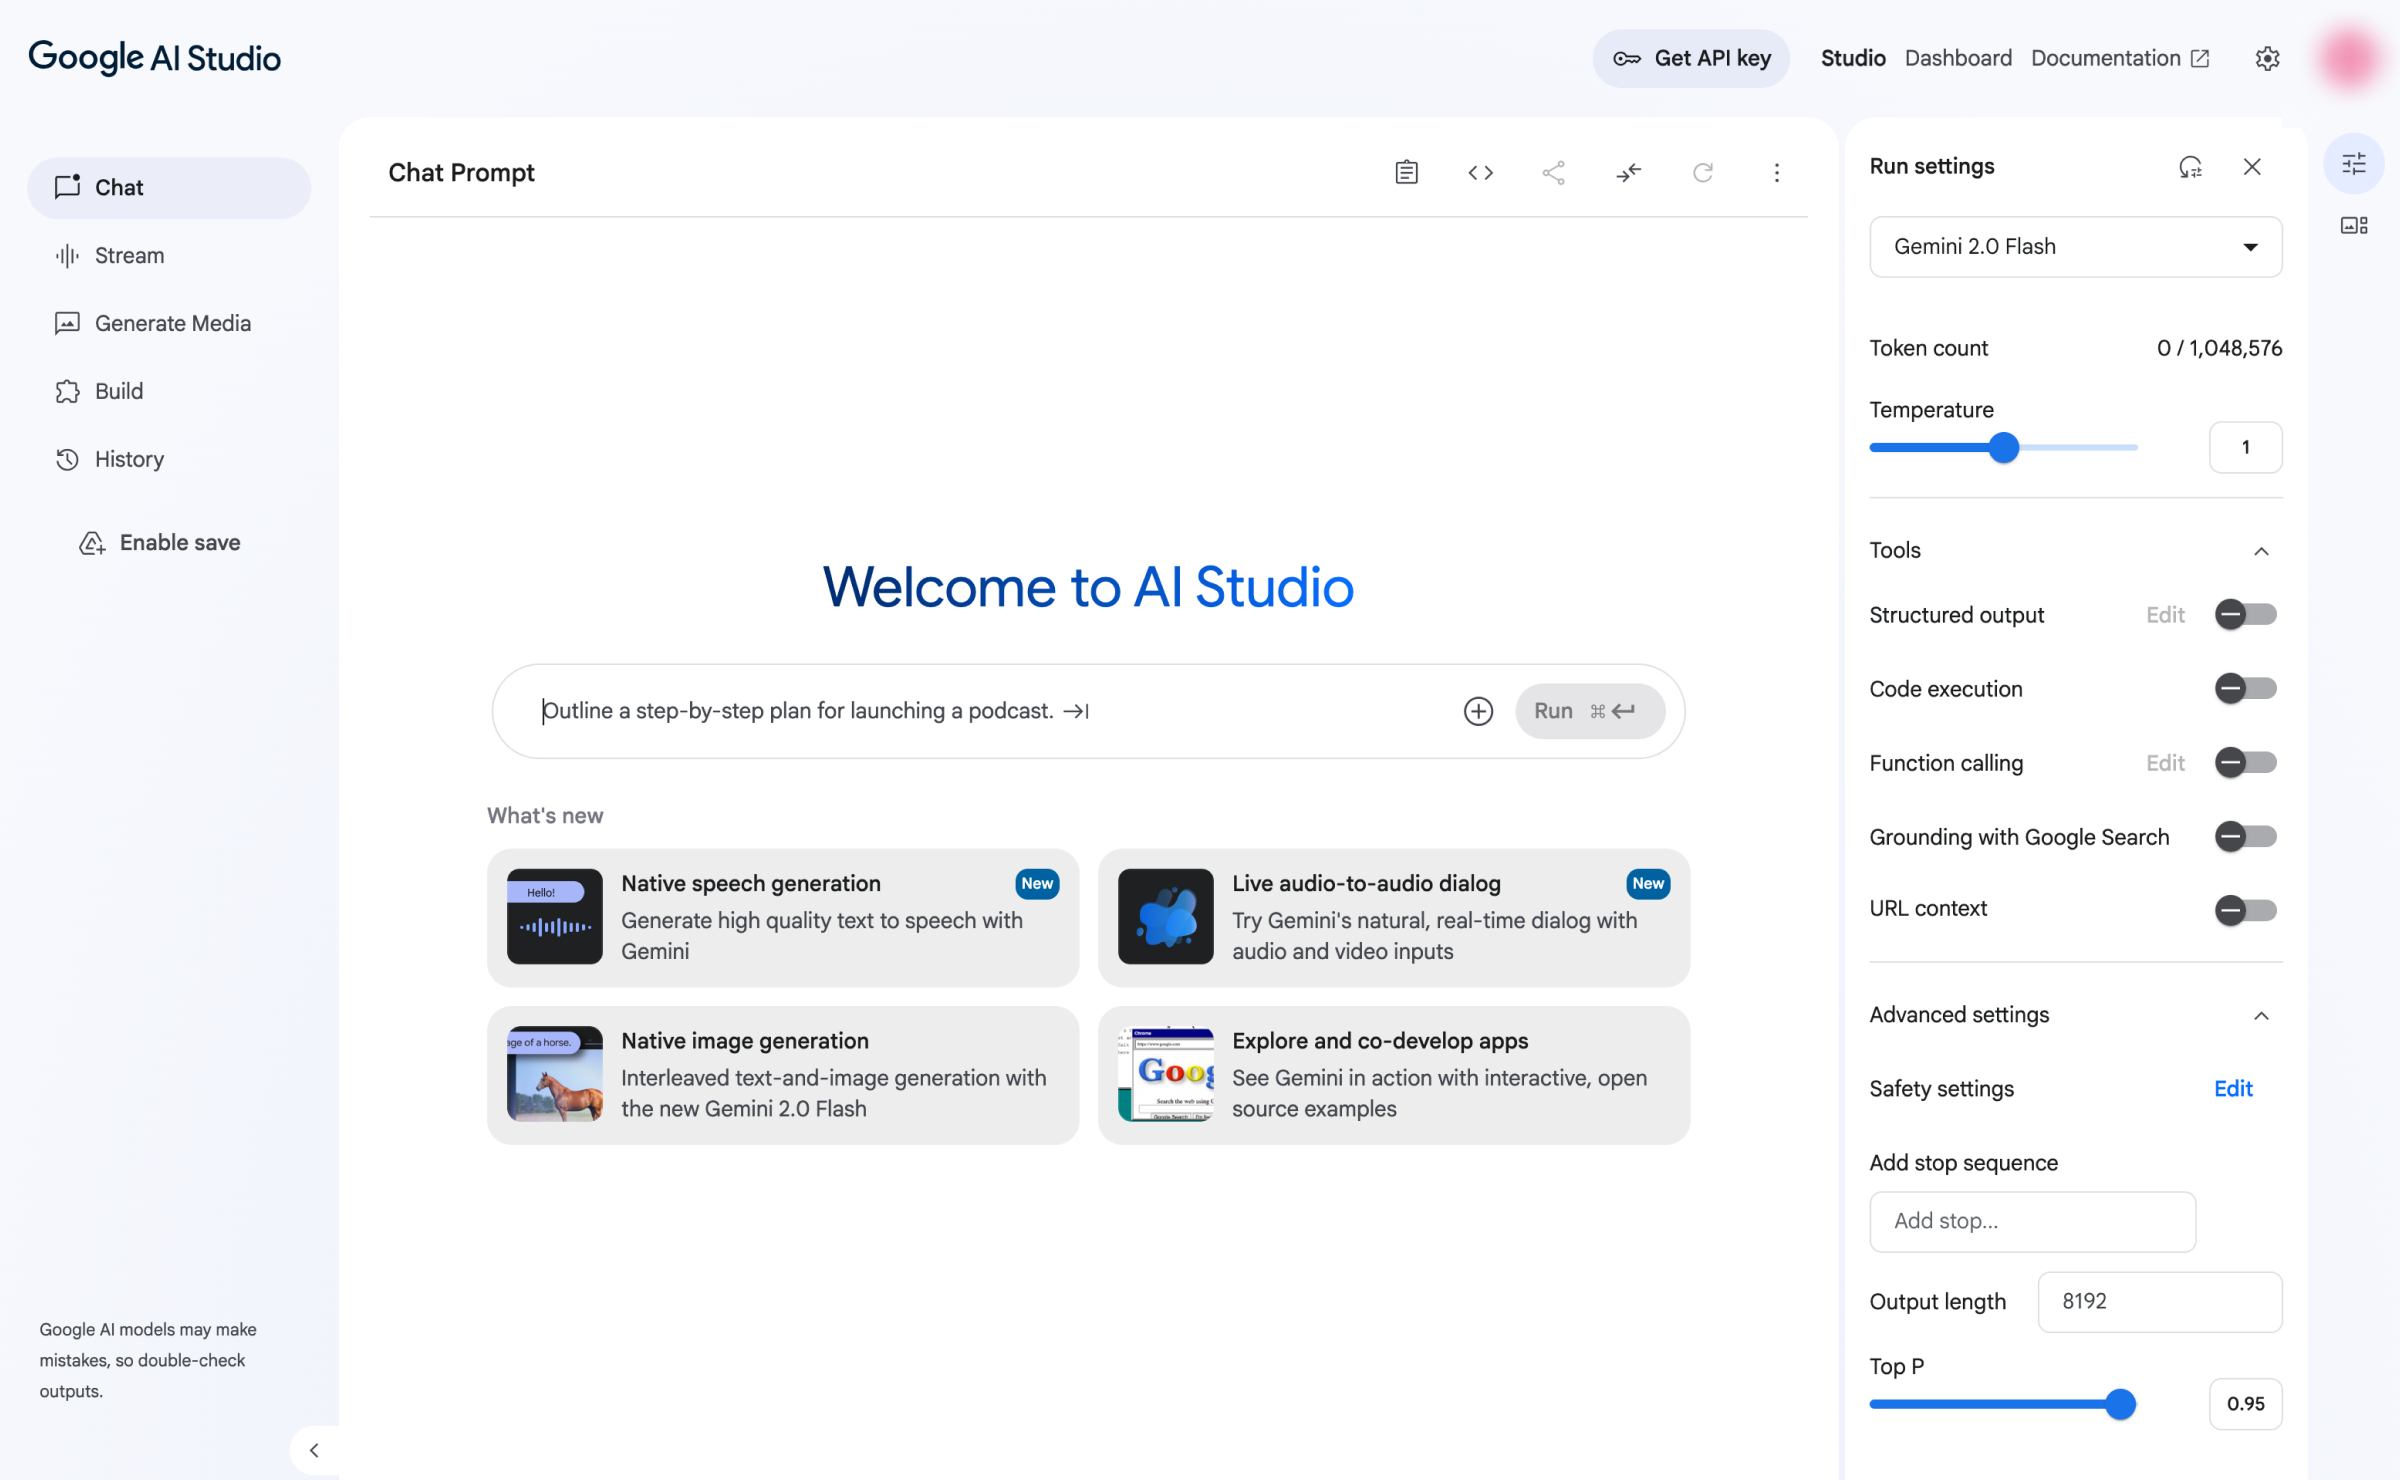Click the reset run settings icon

(2190, 167)
